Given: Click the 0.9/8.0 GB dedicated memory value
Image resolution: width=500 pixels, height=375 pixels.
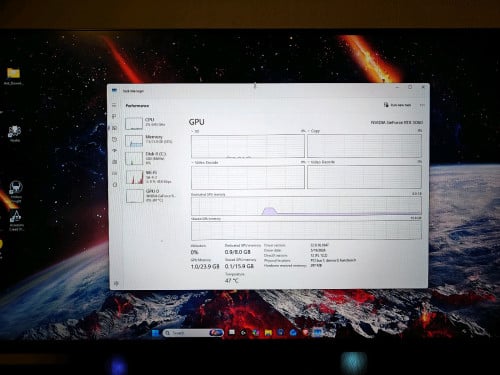Looking at the screenshot, I should pos(237,252).
